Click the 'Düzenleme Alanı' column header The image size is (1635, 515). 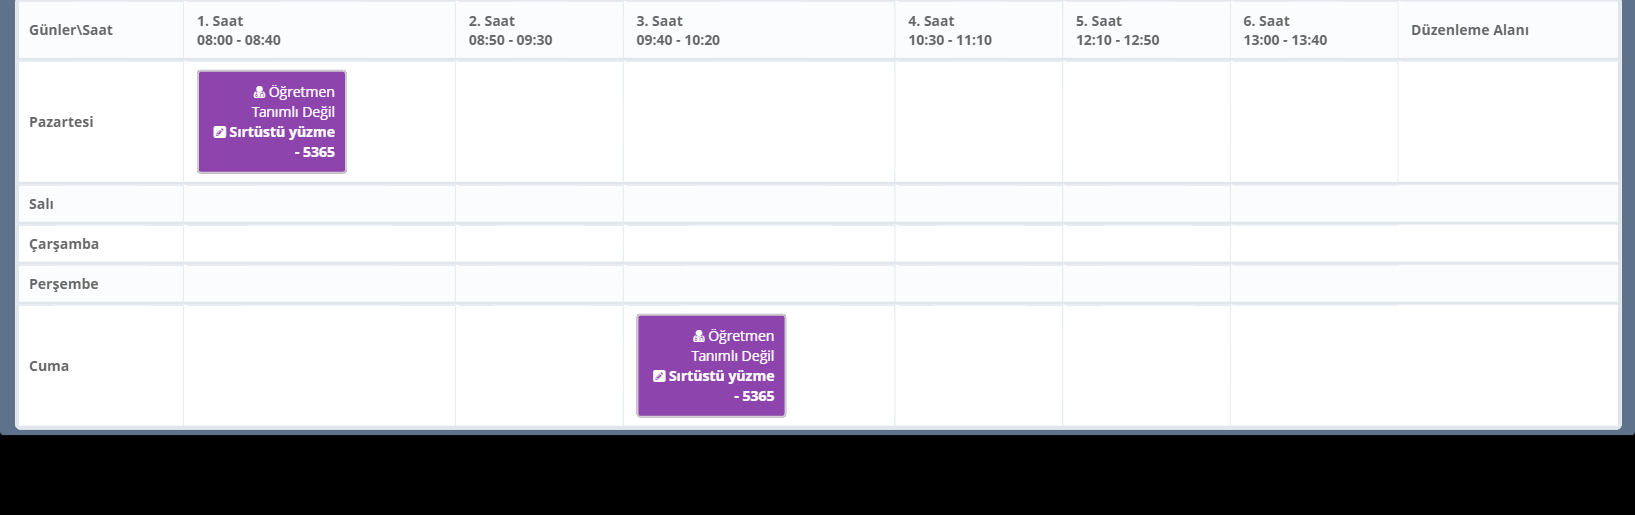[x=1469, y=30]
